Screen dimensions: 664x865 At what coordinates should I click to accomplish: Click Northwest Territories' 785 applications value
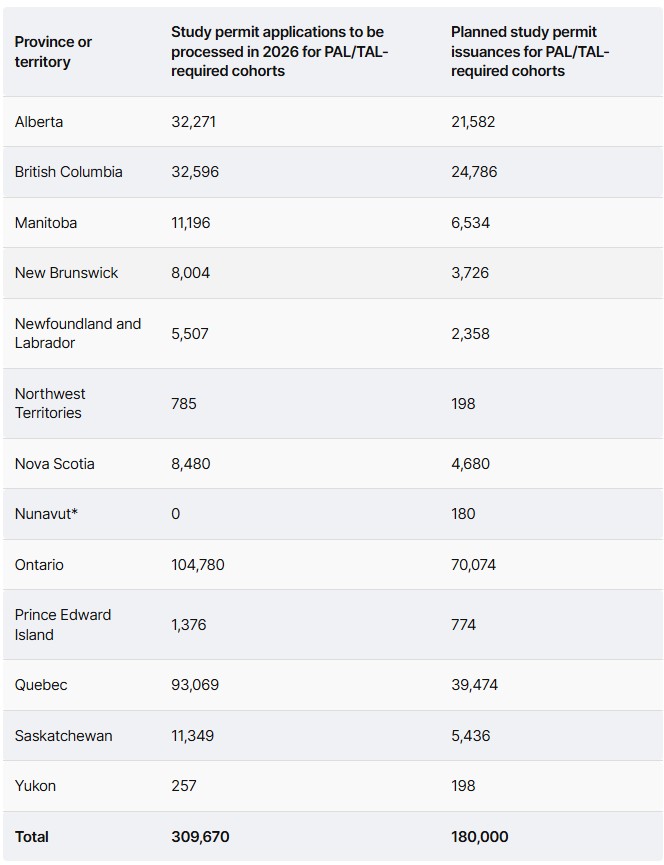coord(184,404)
